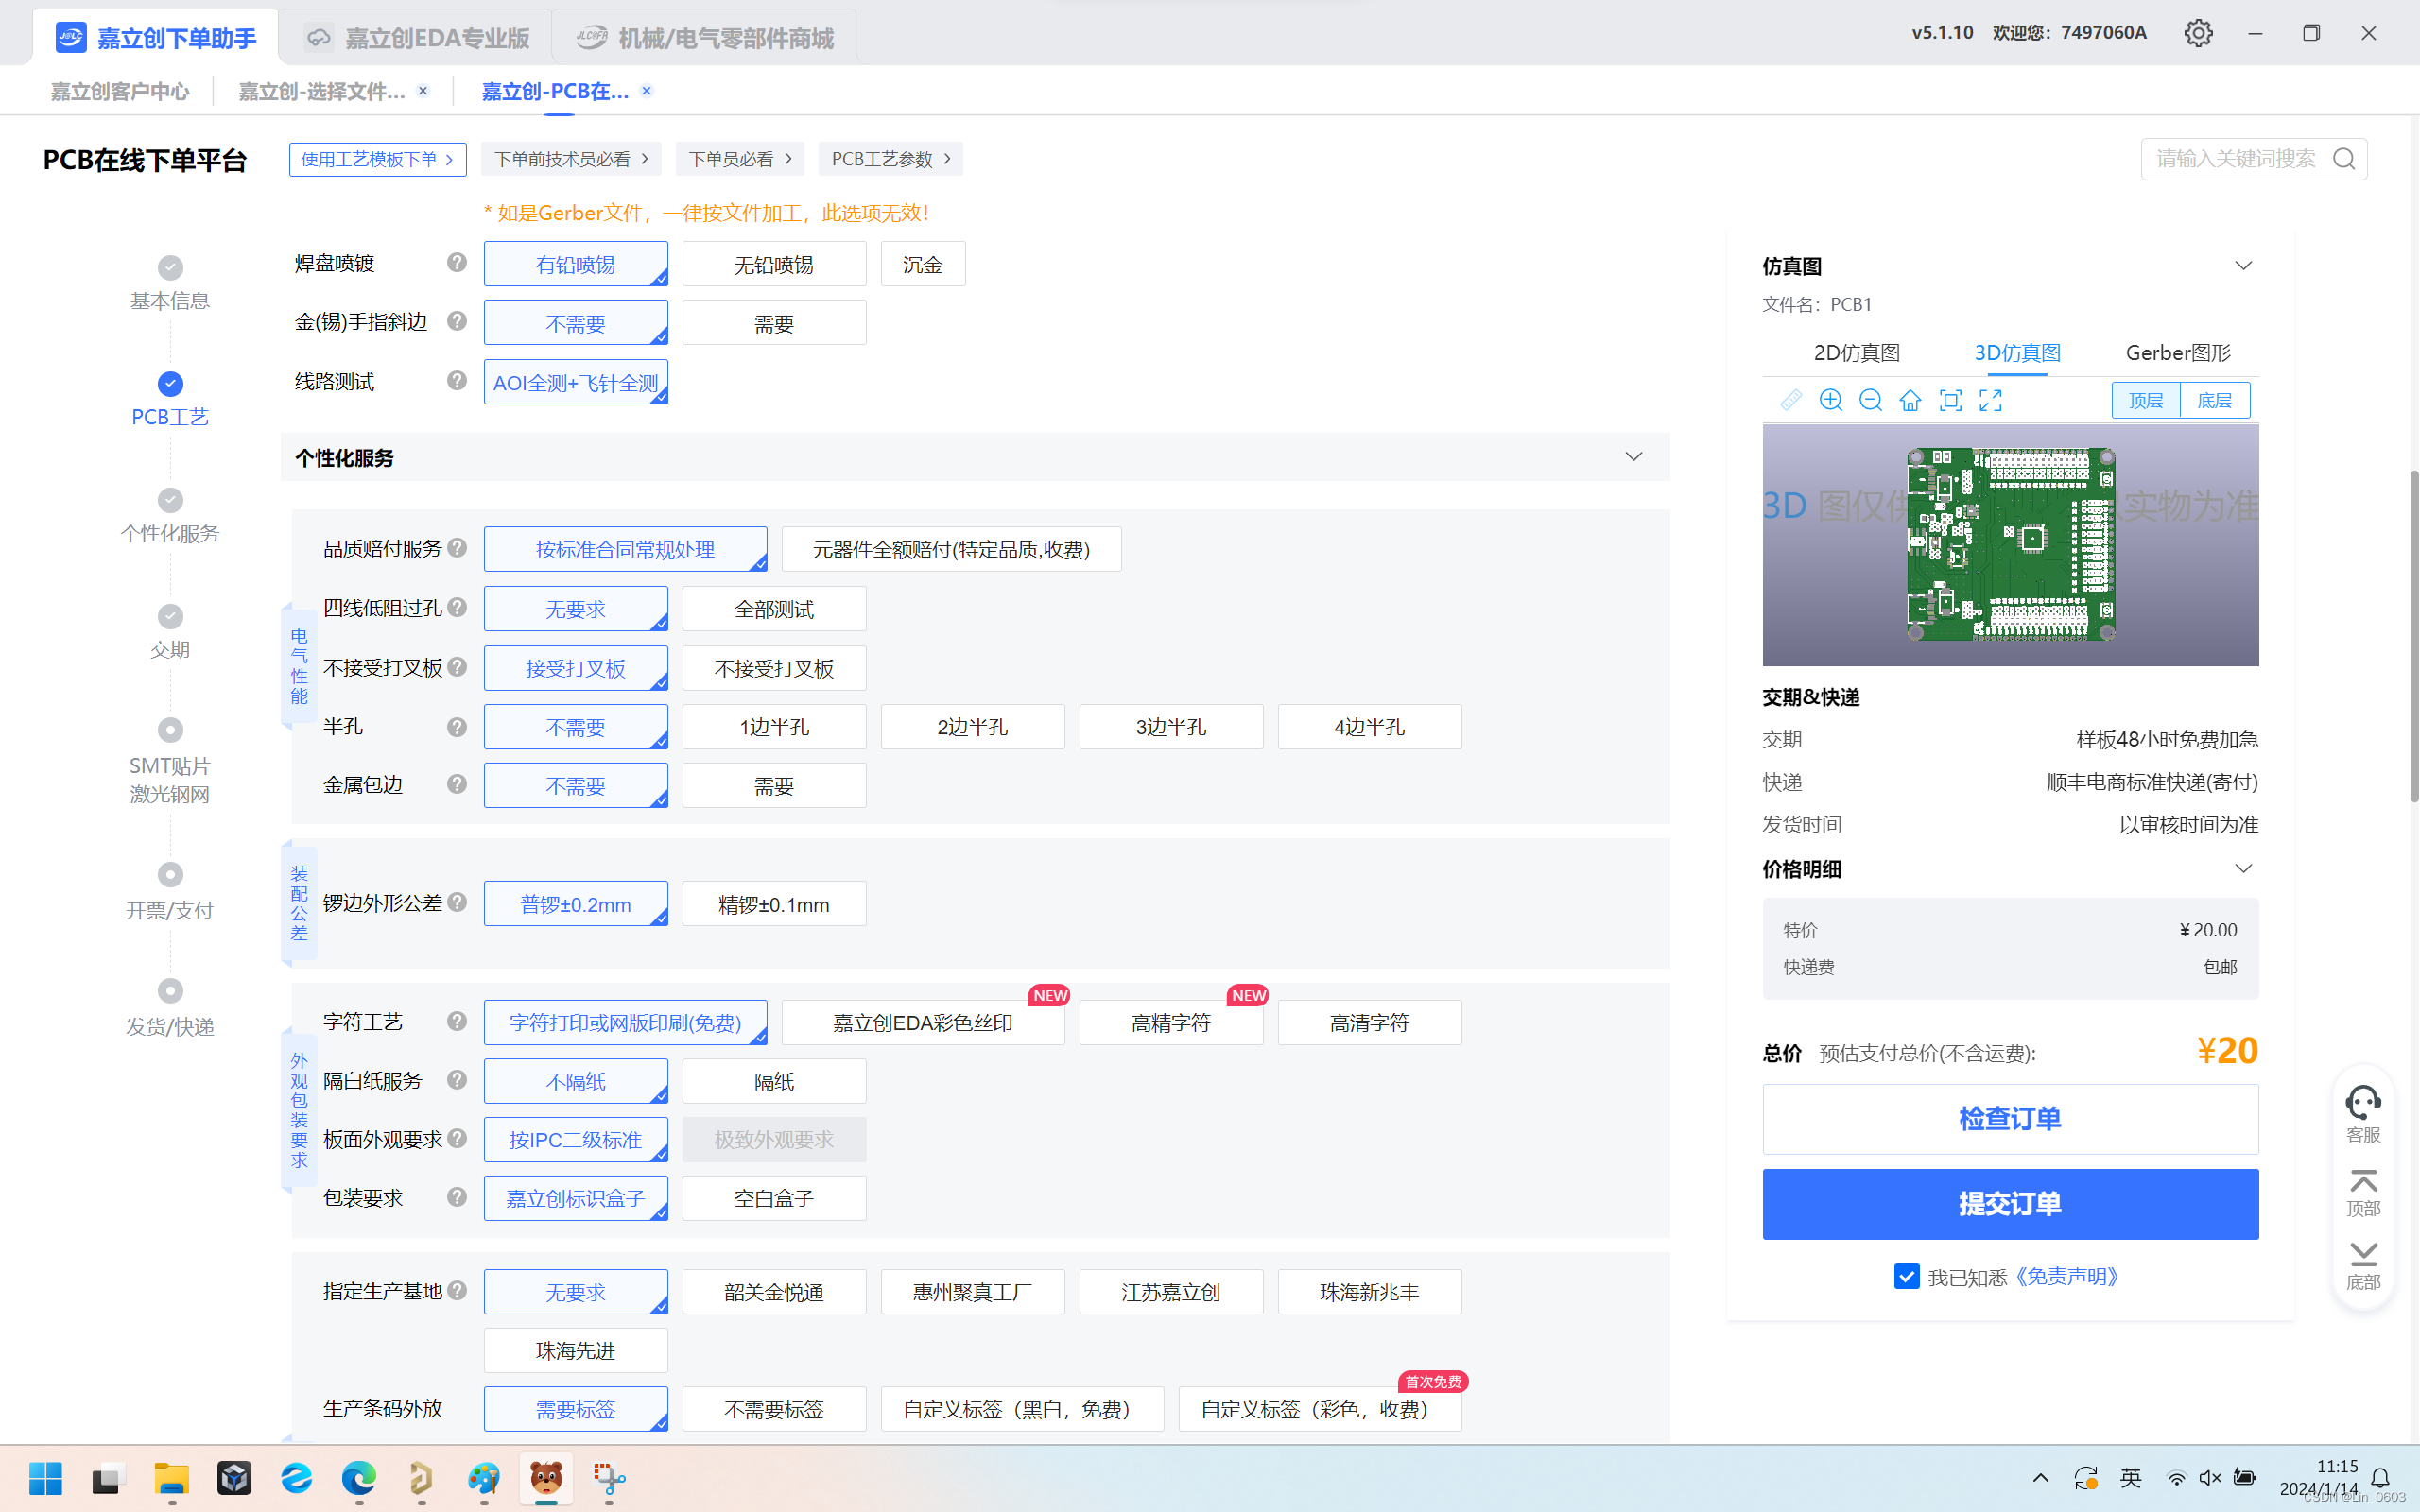Collapse the 仿真图 panel chevron

(2243, 266)
